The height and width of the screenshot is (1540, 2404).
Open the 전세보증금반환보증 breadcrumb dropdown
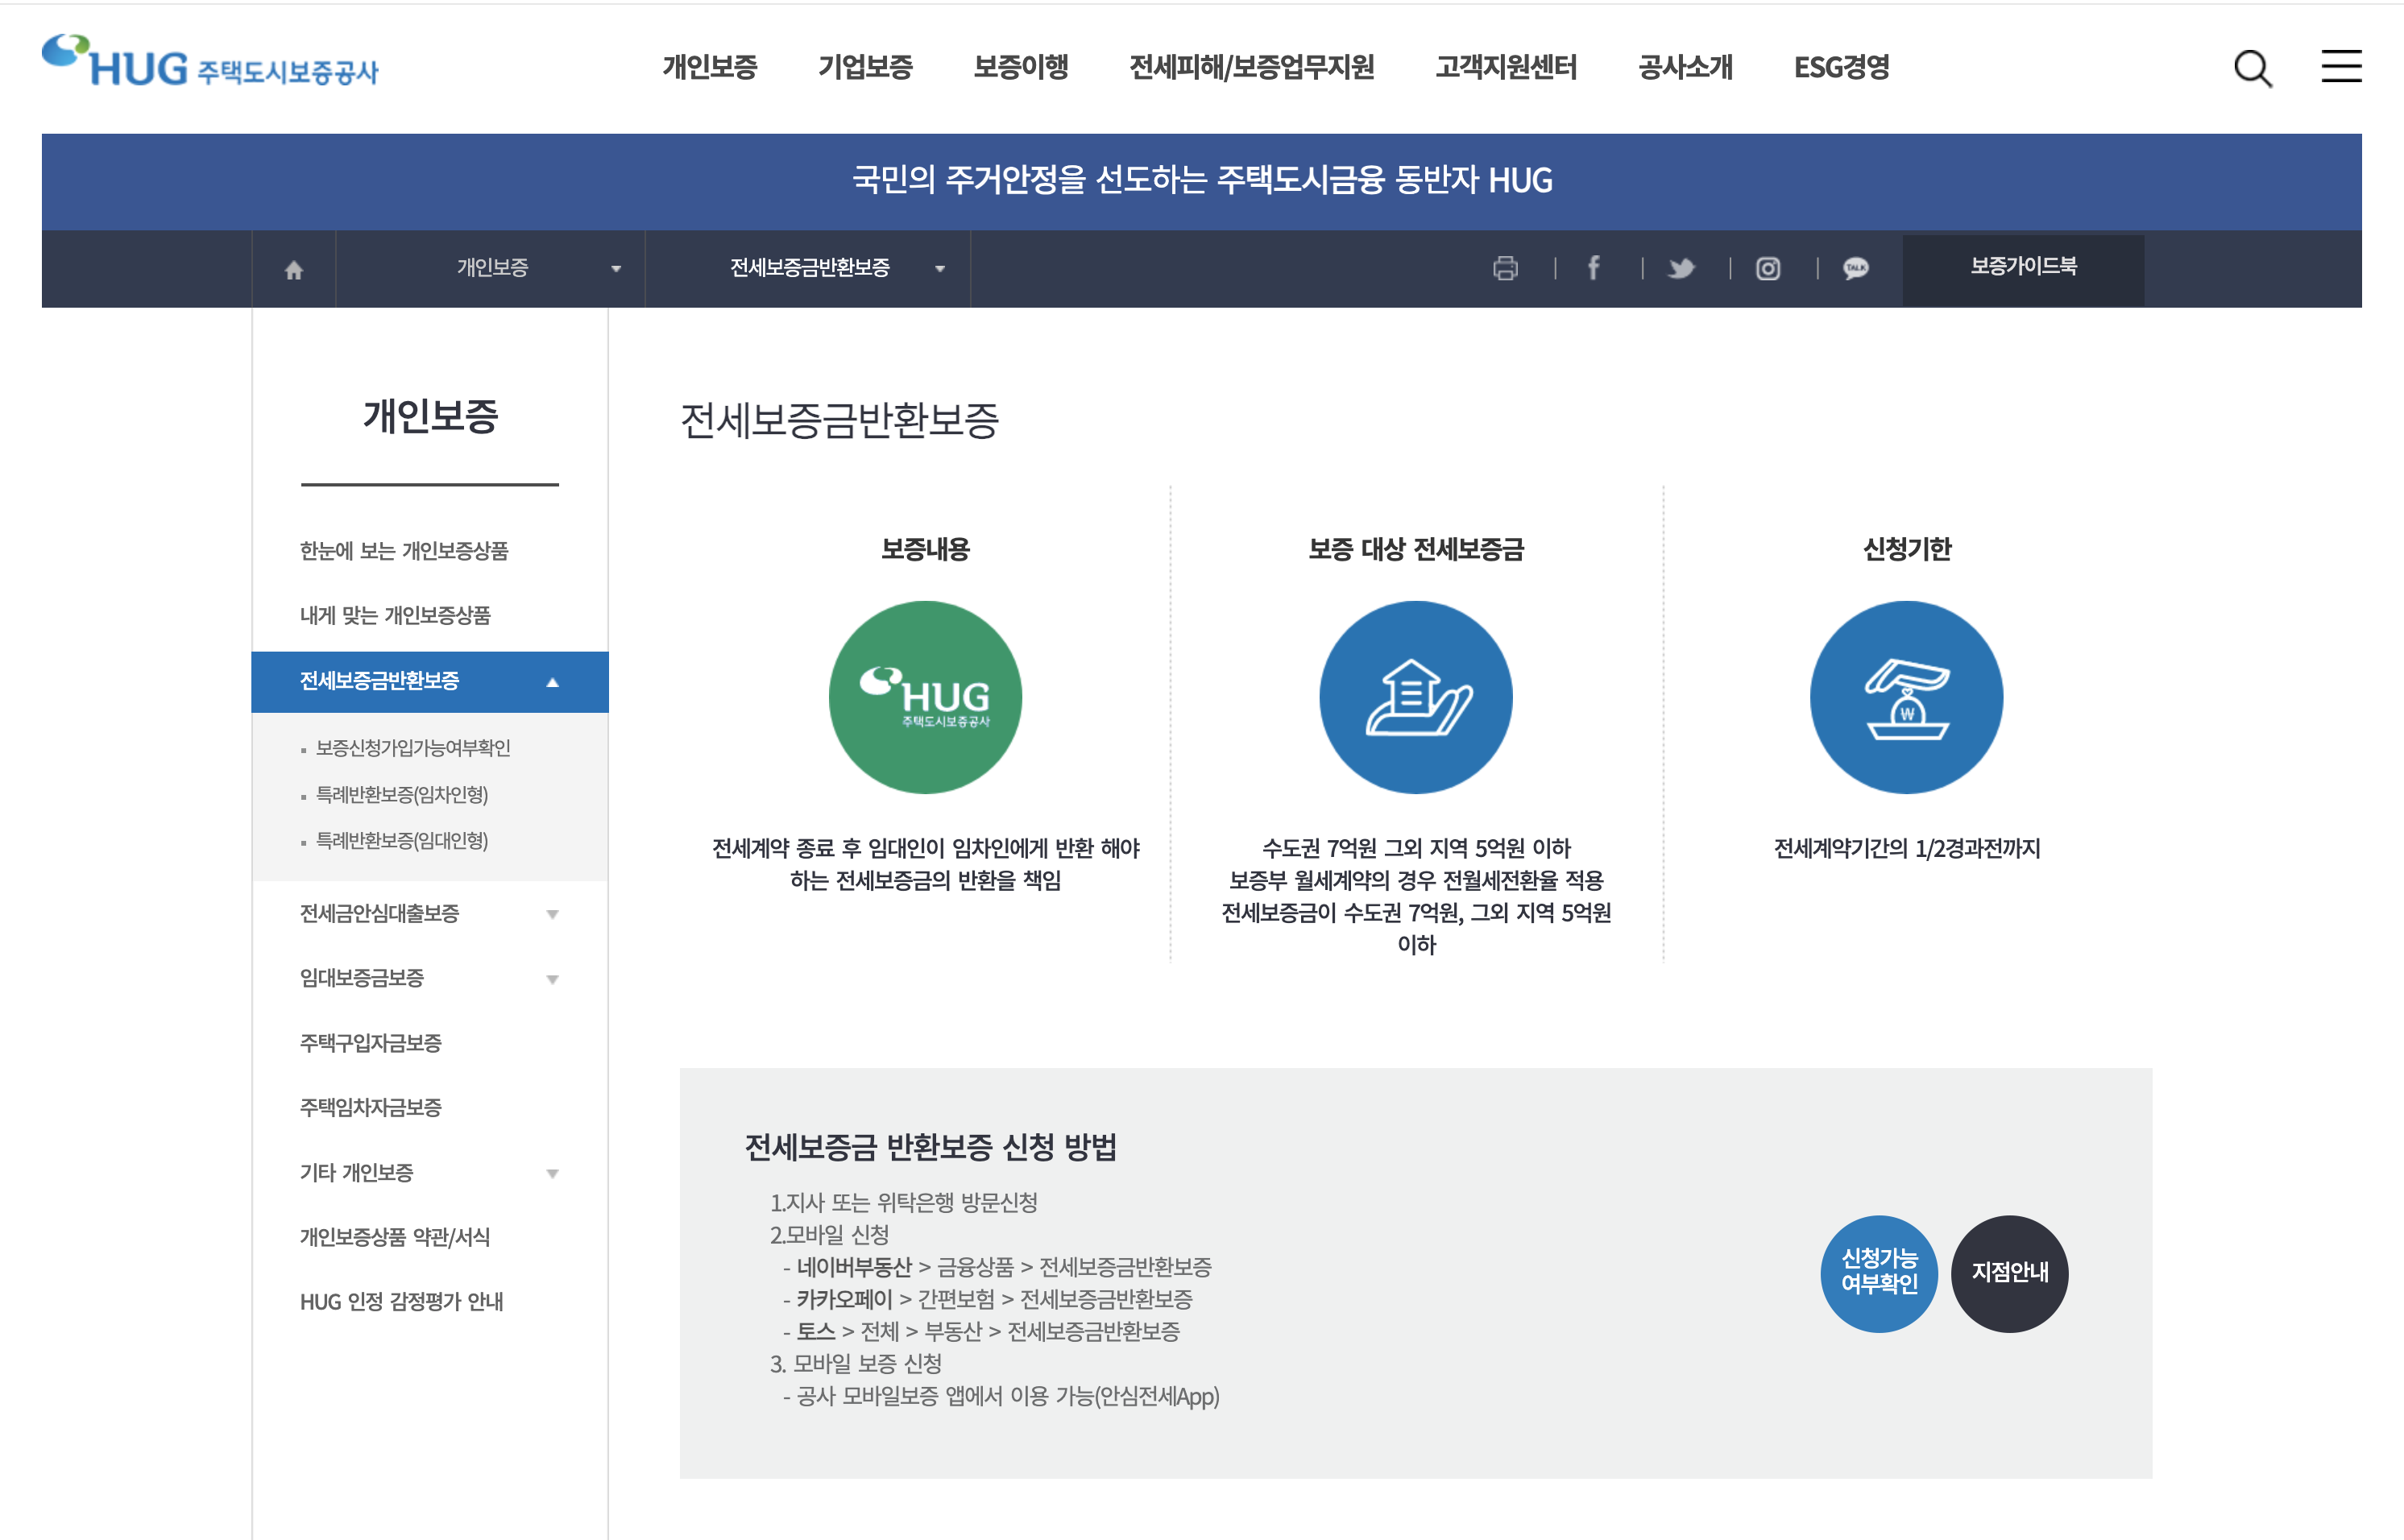pyautogui.click(x=808, y=268)
